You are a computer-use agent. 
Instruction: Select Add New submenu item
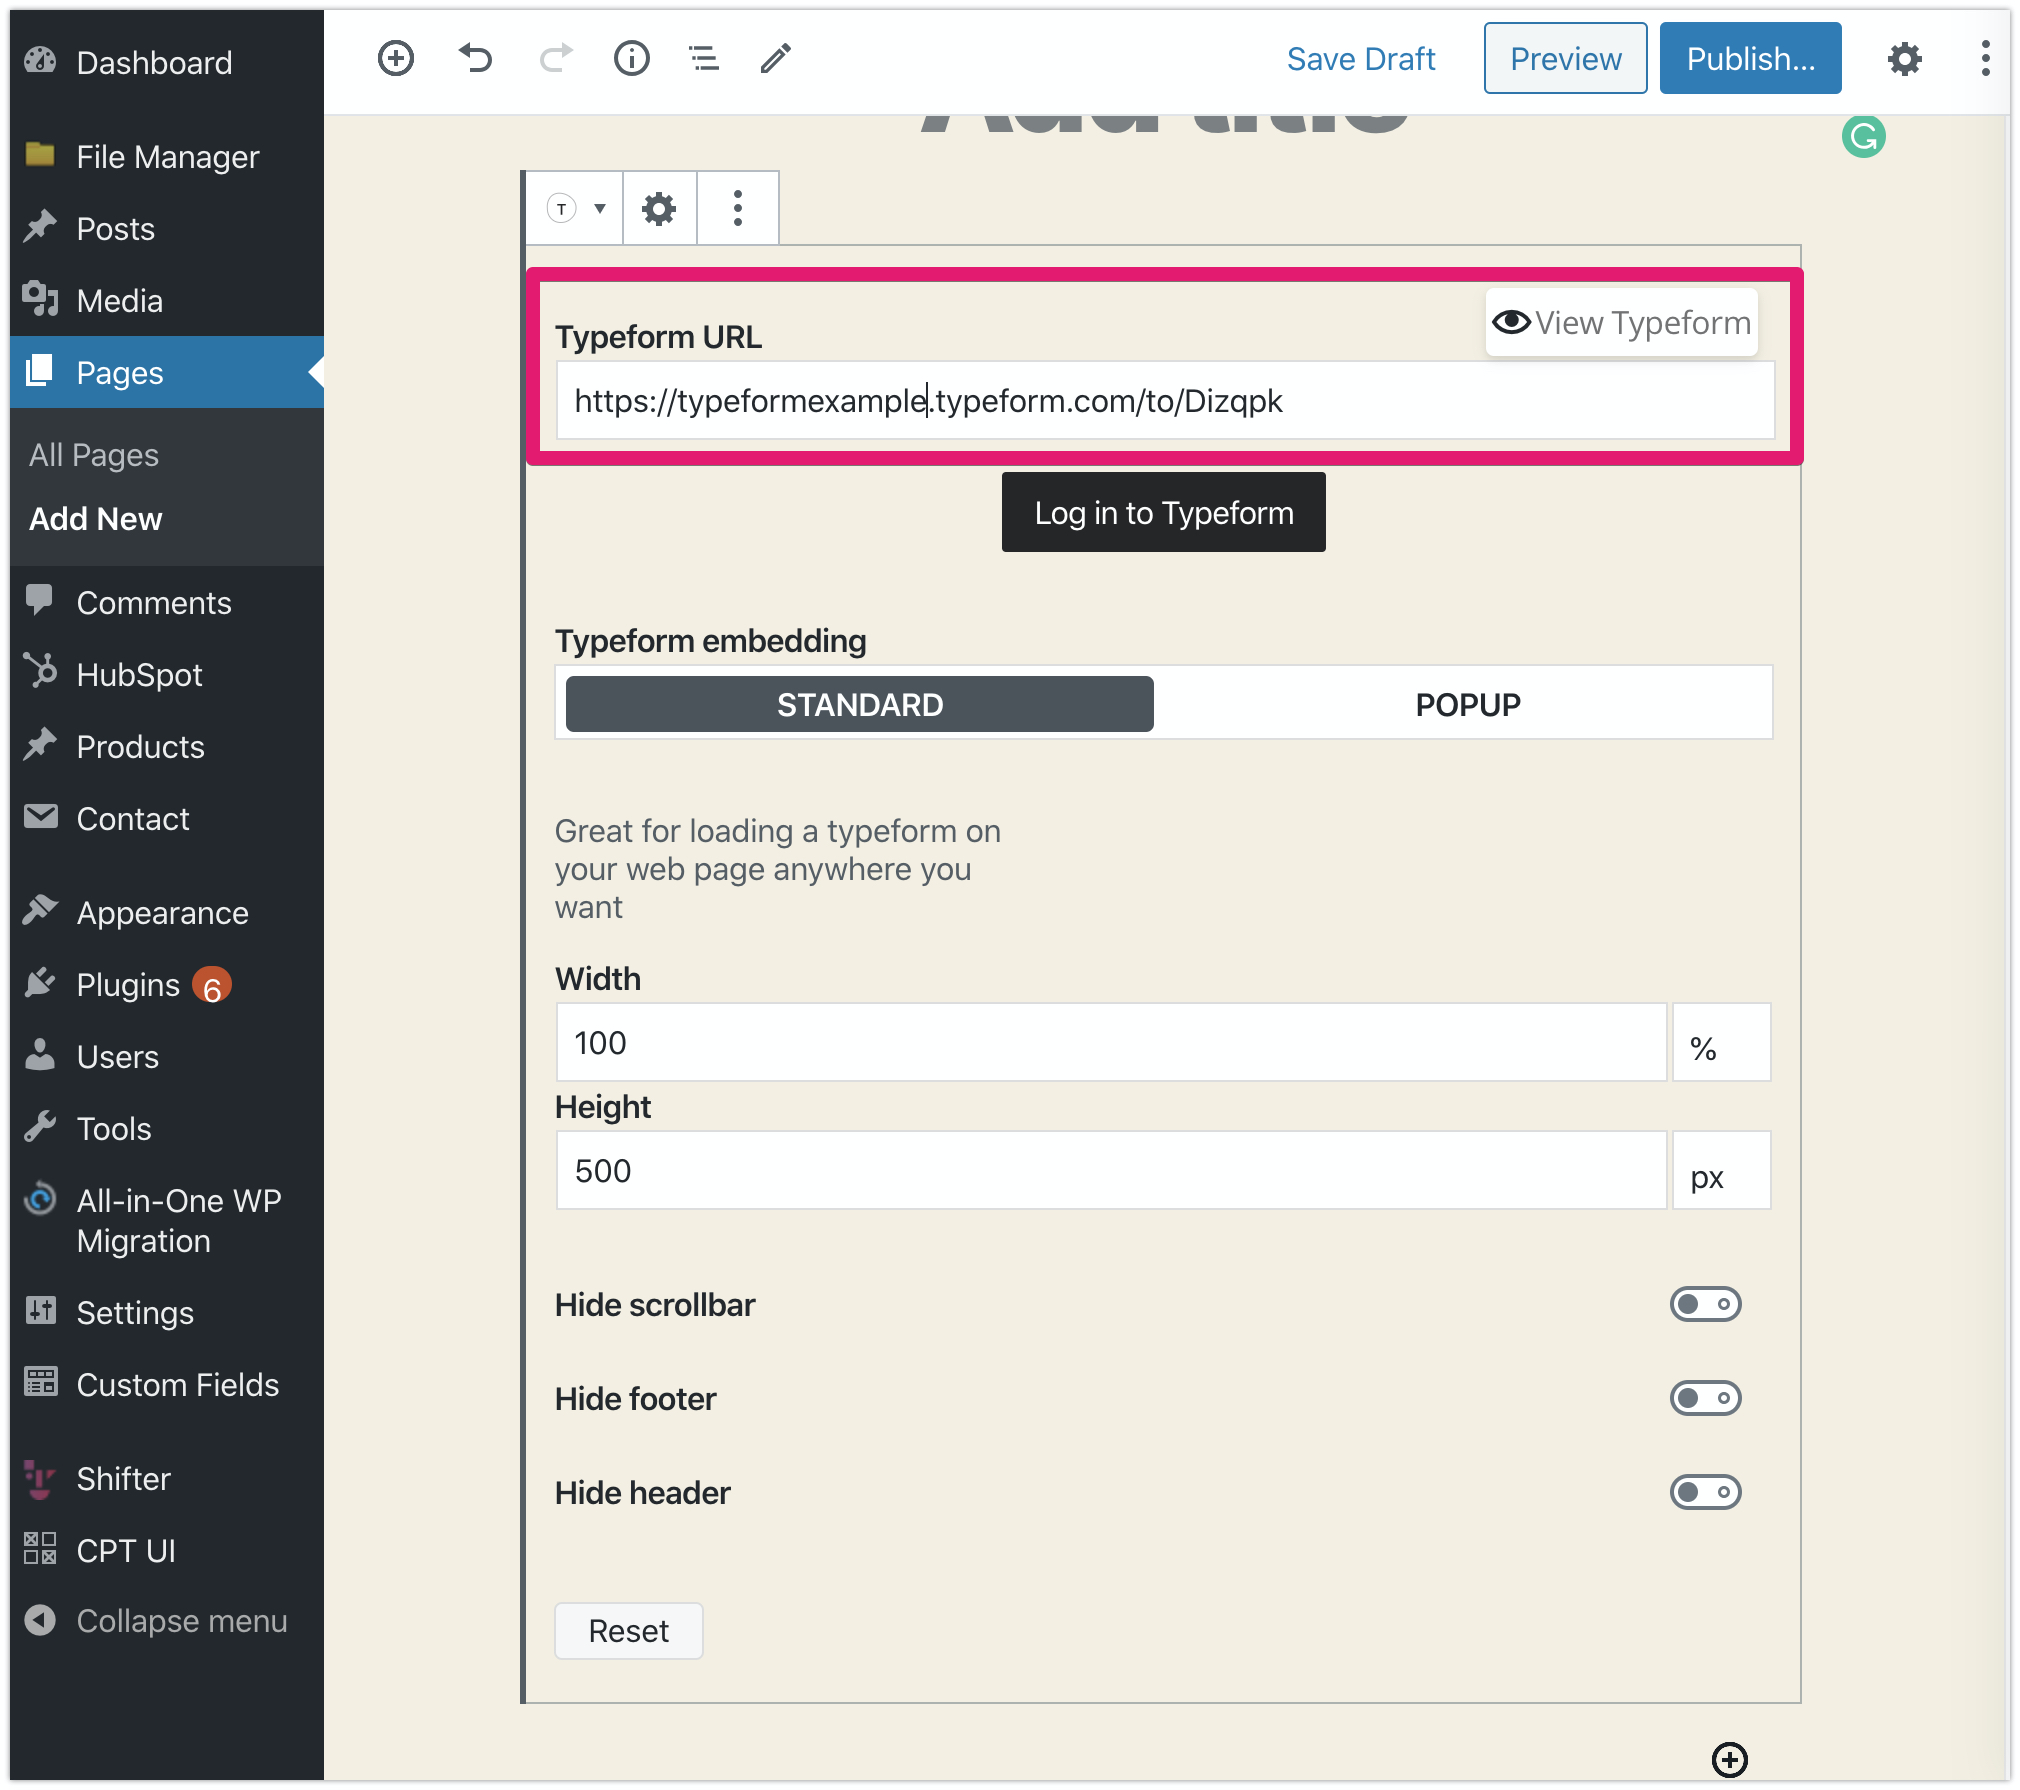point(96,519)
